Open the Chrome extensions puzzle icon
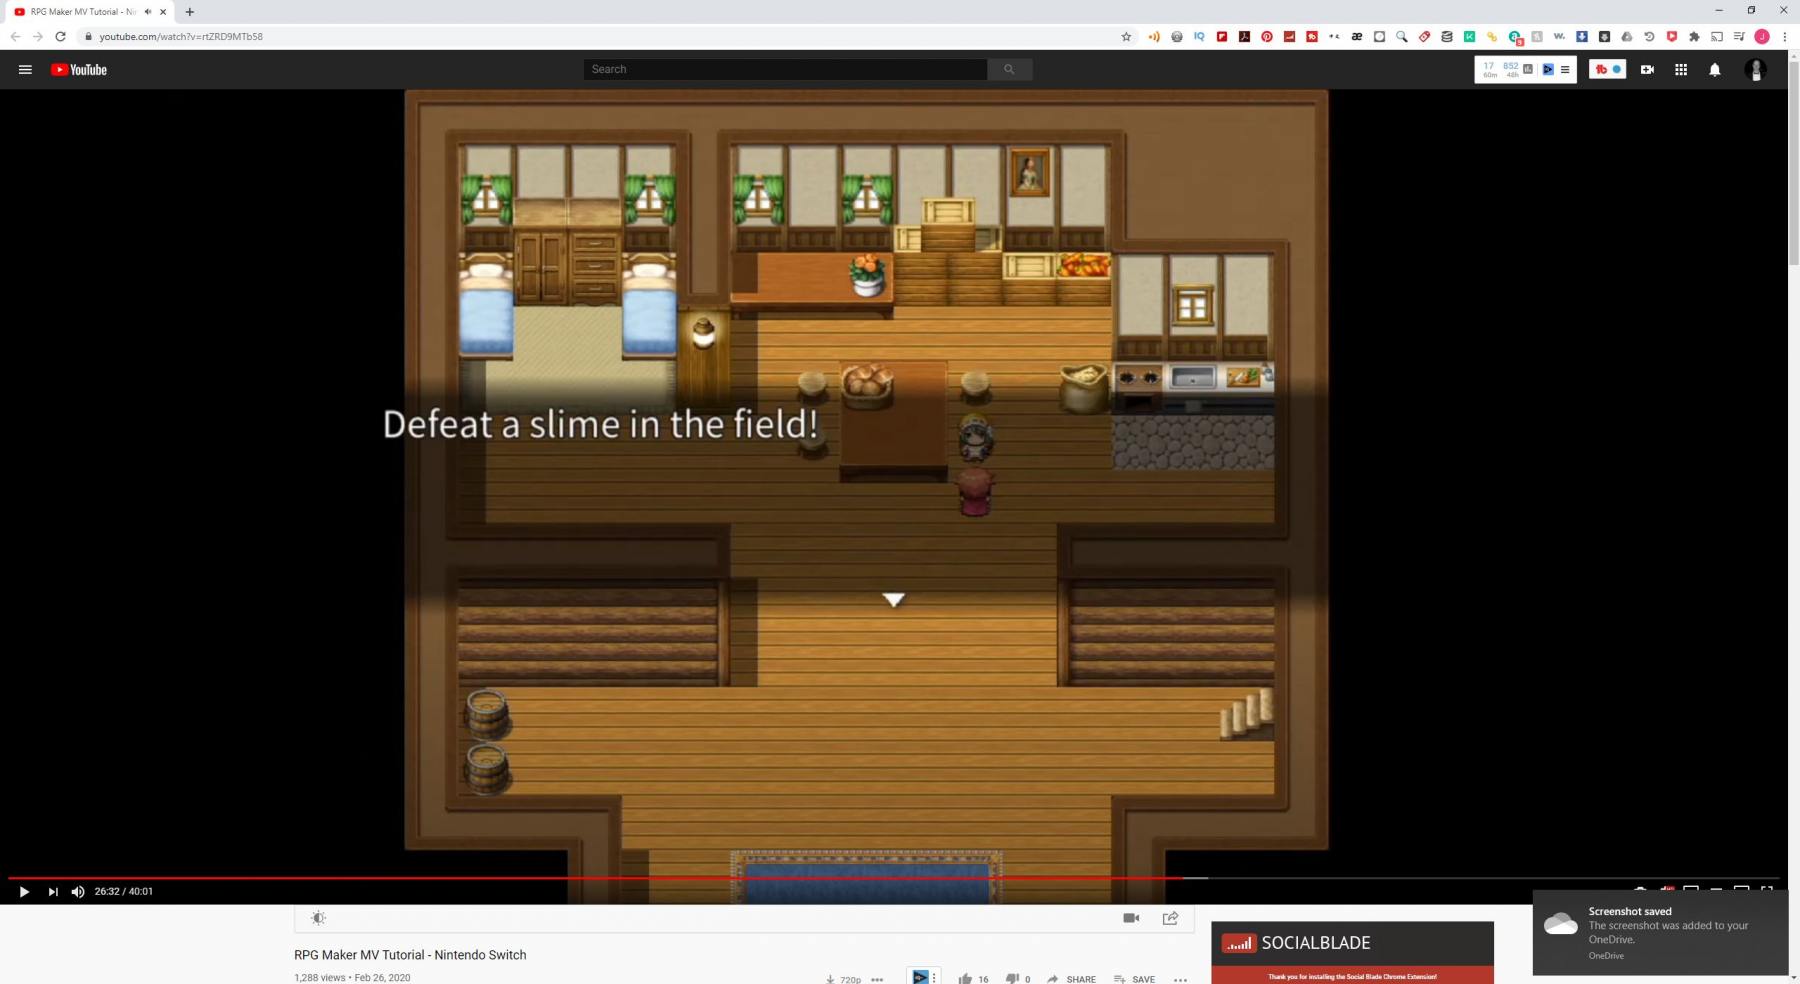The height and width of the screenshot is (984, 1800). [1694, 36]
